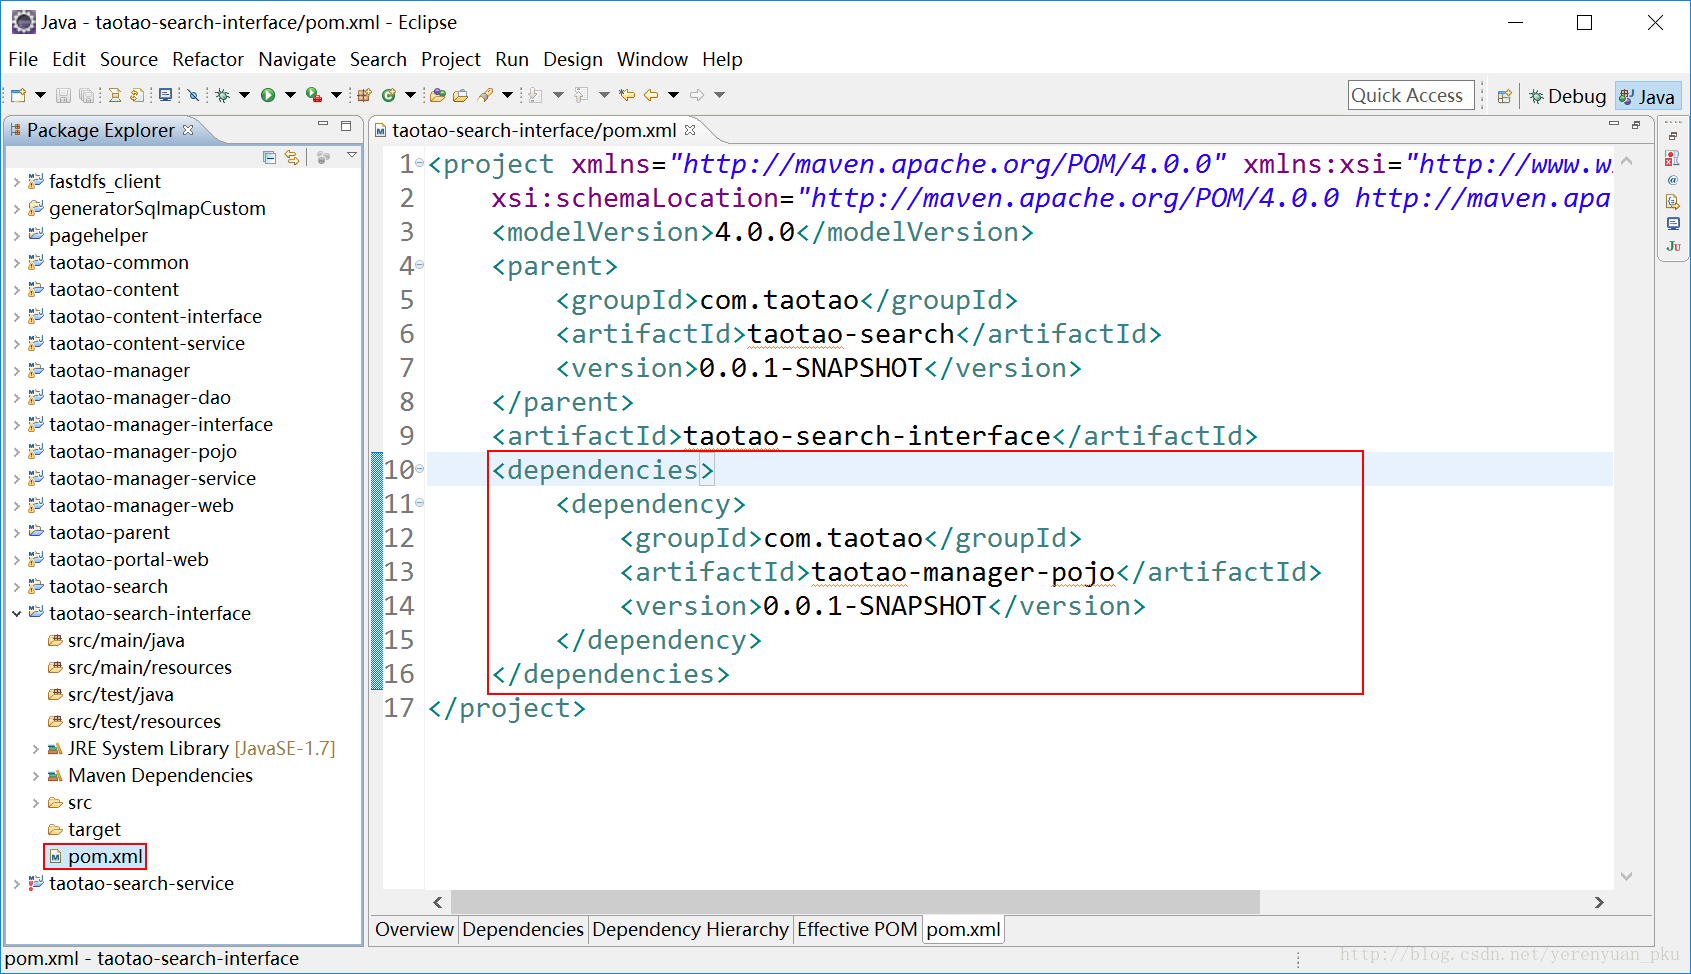The width and height of the screenshot is (1691, 974).
Task: Switch to the Effective POM tab
Action: point(857,930)
